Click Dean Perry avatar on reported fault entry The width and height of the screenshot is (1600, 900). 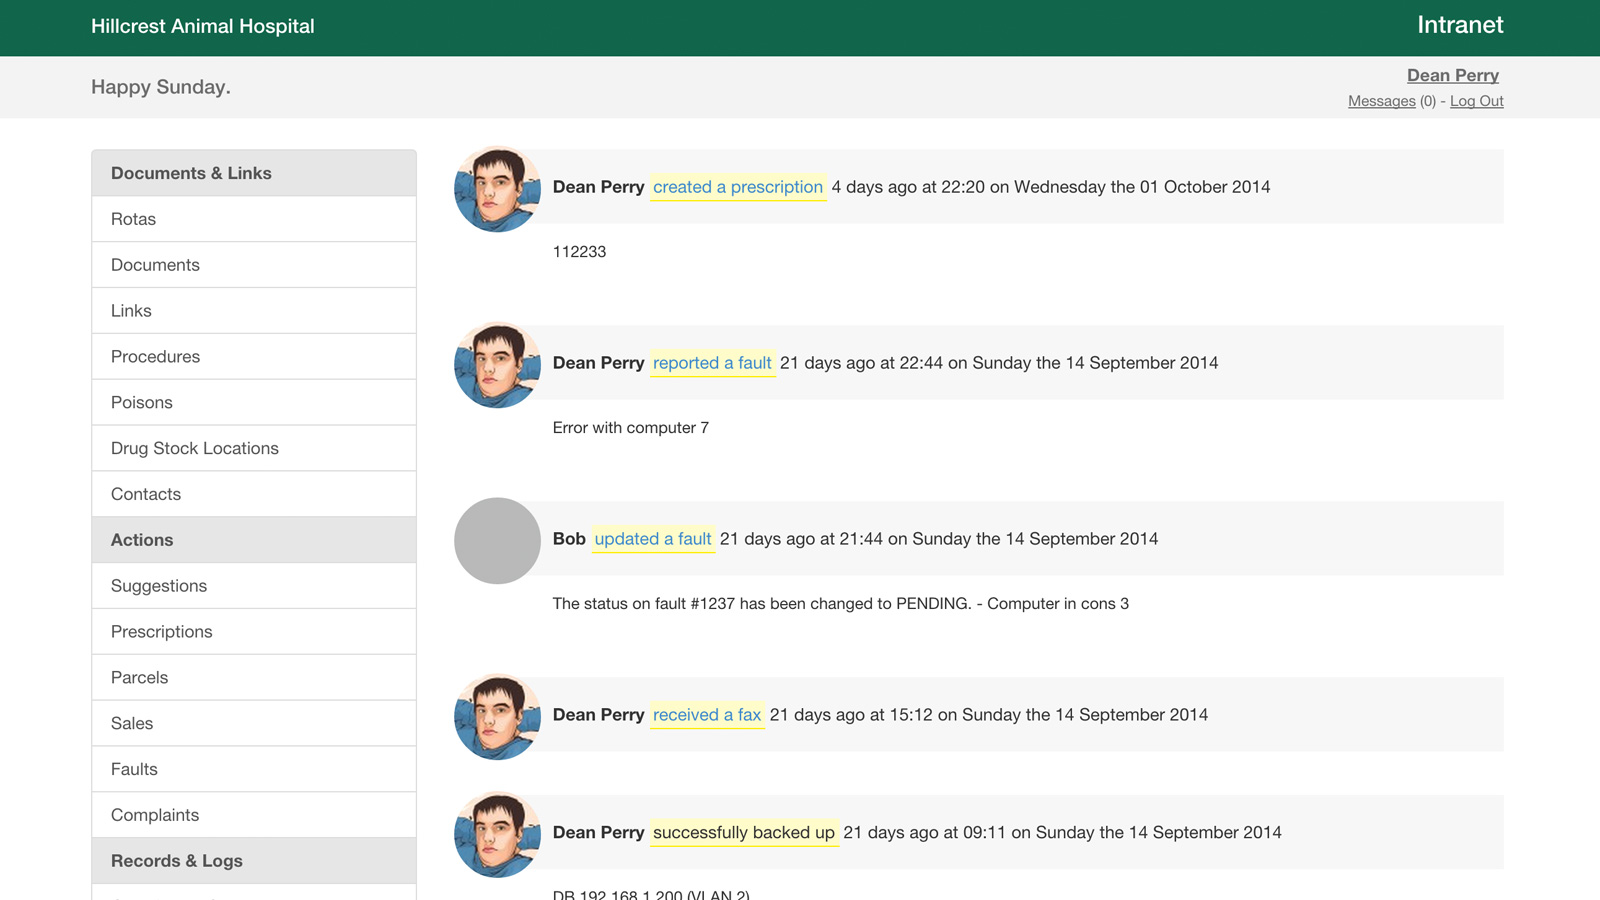tap(497, 365)
